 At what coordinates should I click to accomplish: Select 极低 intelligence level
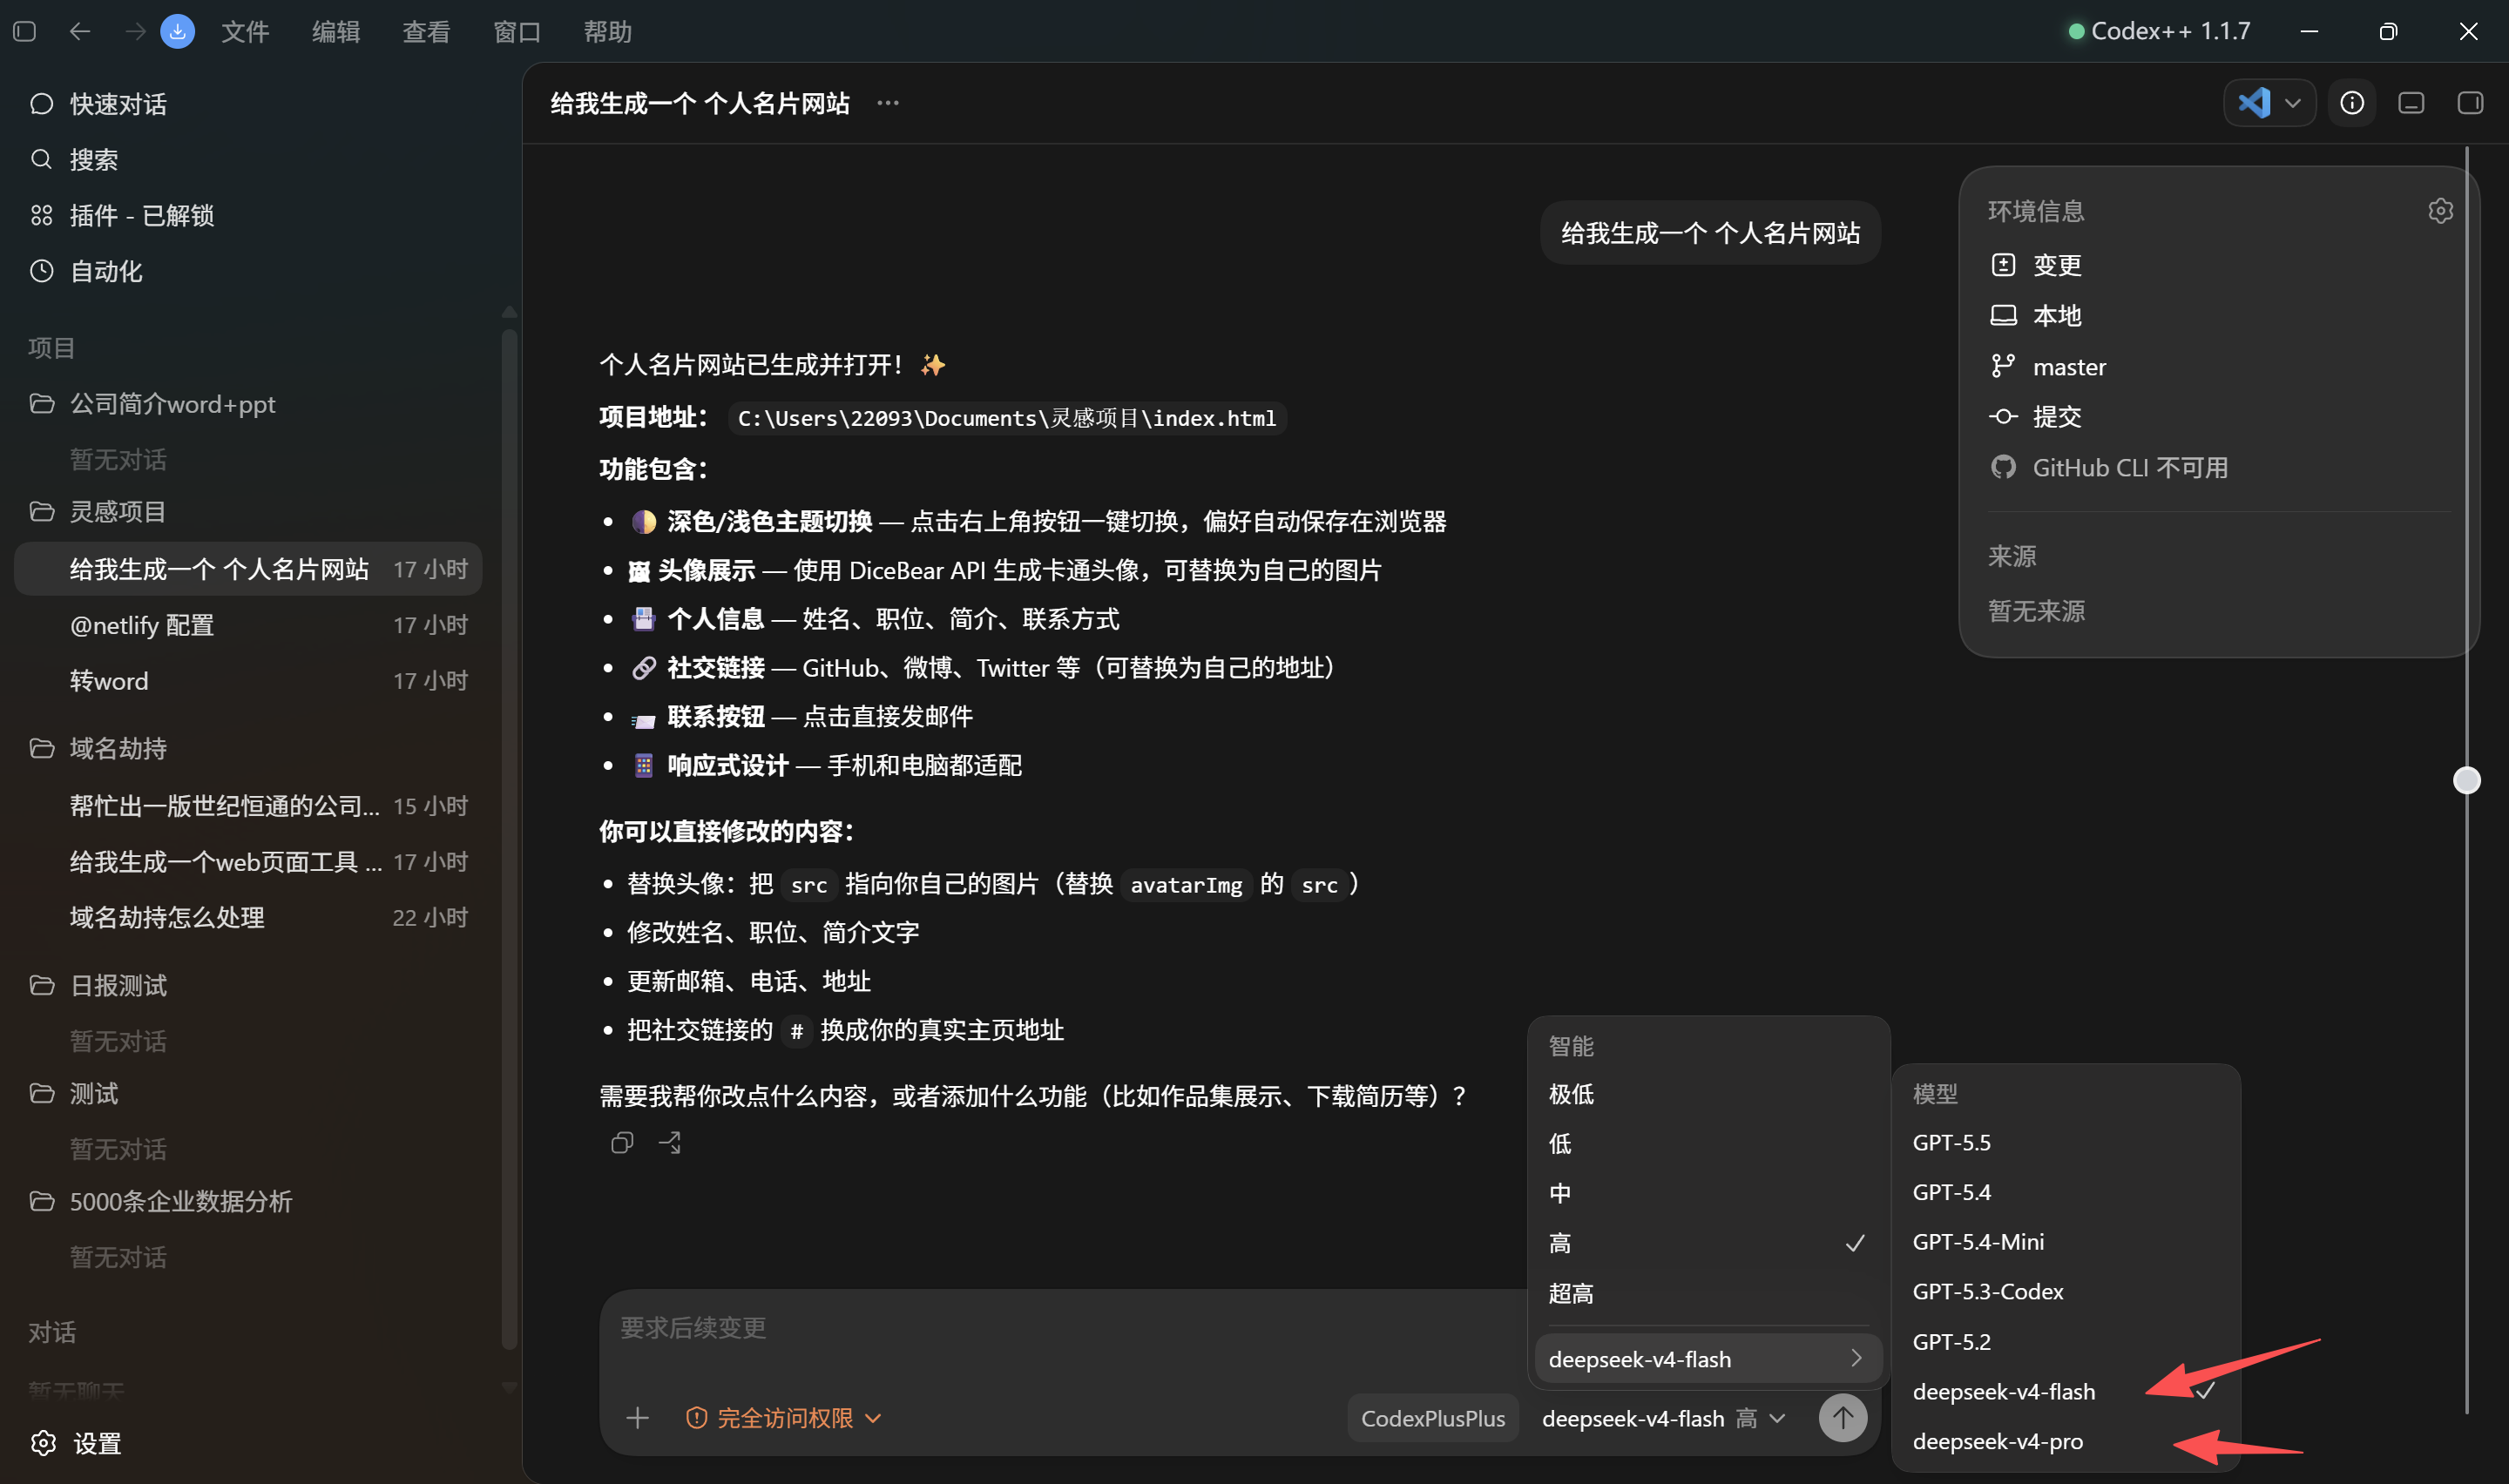point(1708,1094)
